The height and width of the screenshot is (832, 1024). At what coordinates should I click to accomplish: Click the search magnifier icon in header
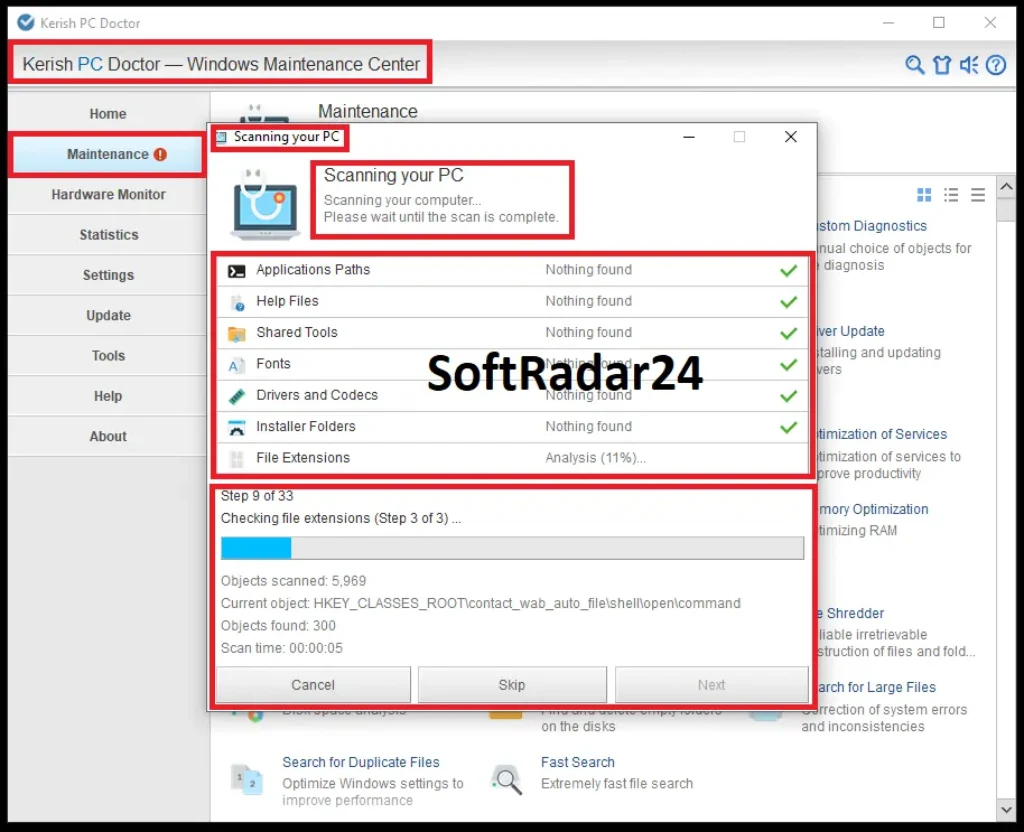point(914,65)
